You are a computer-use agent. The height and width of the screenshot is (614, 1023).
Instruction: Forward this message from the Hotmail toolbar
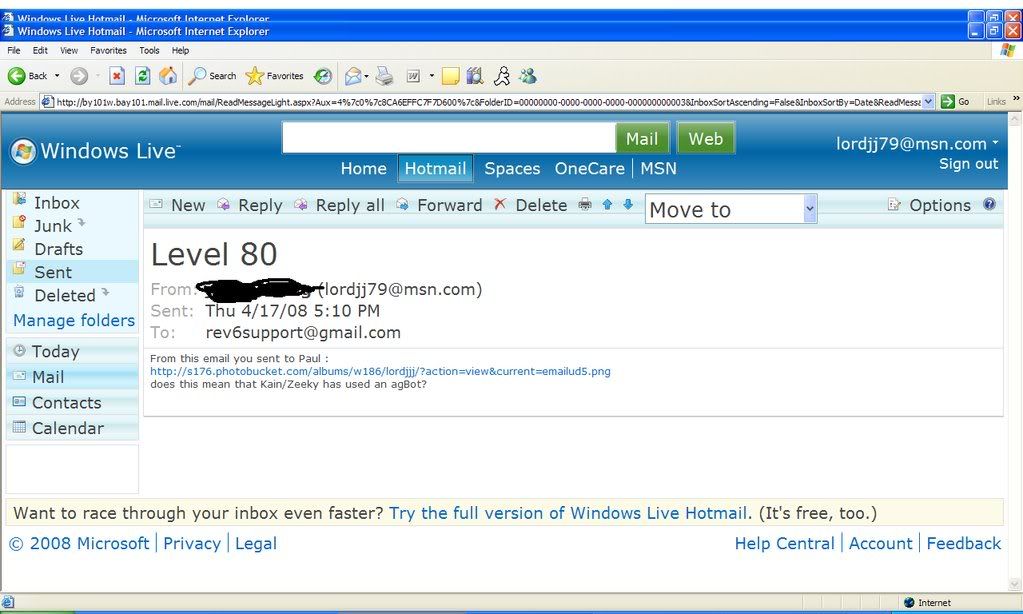click(x=439, y=205)
